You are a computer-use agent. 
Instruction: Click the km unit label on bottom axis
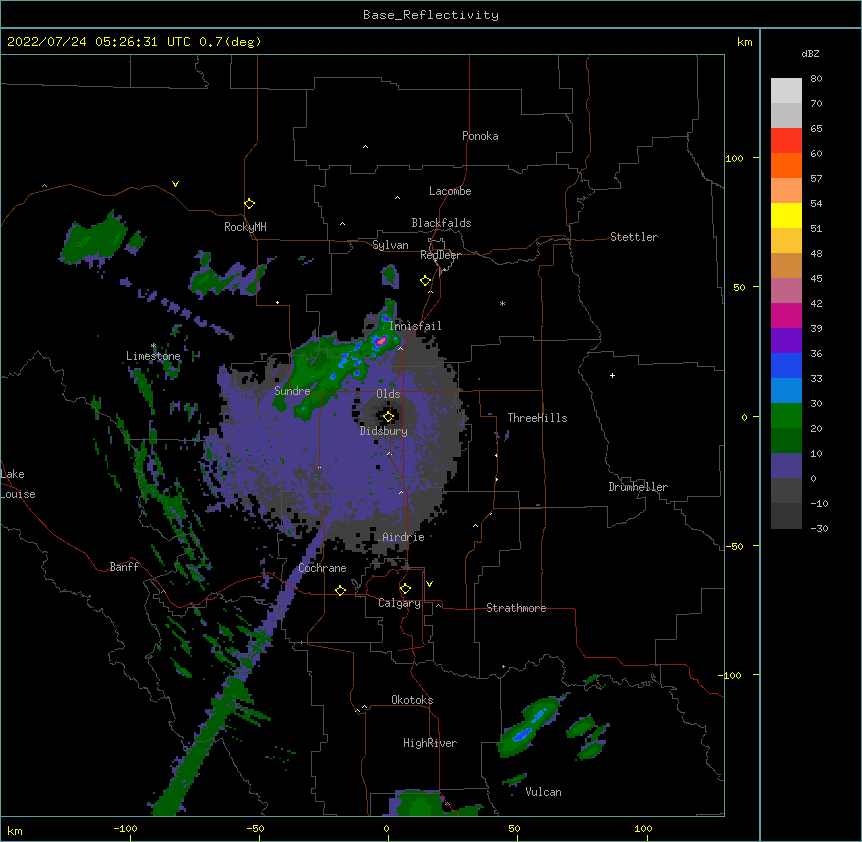point(15,831)
